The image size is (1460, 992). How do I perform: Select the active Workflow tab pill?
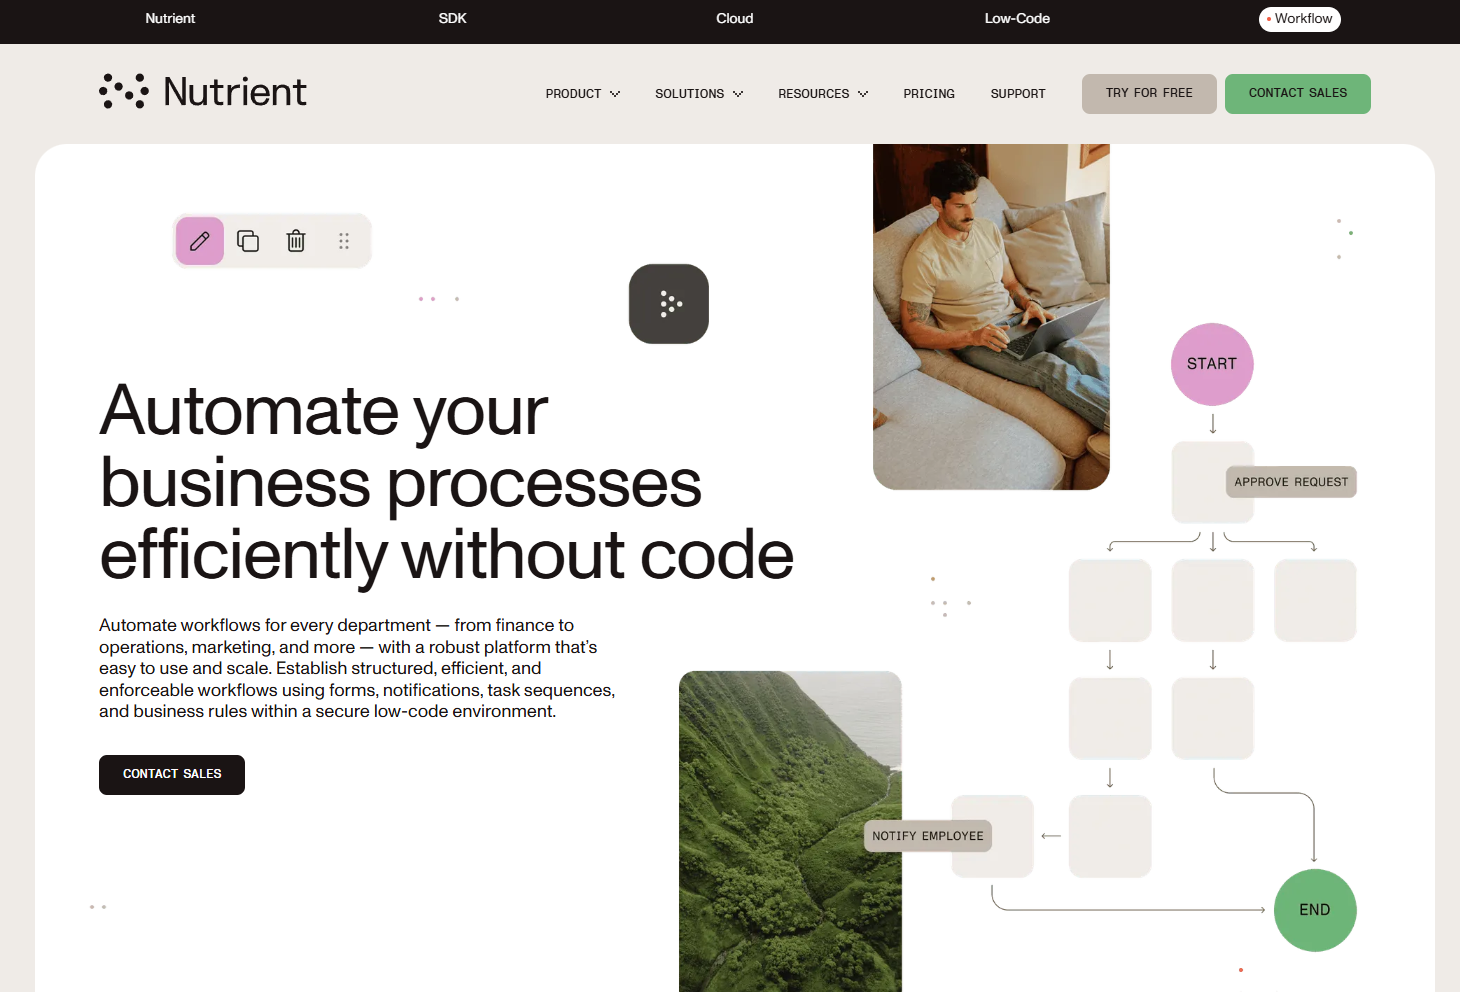[x=1299, y=19]
